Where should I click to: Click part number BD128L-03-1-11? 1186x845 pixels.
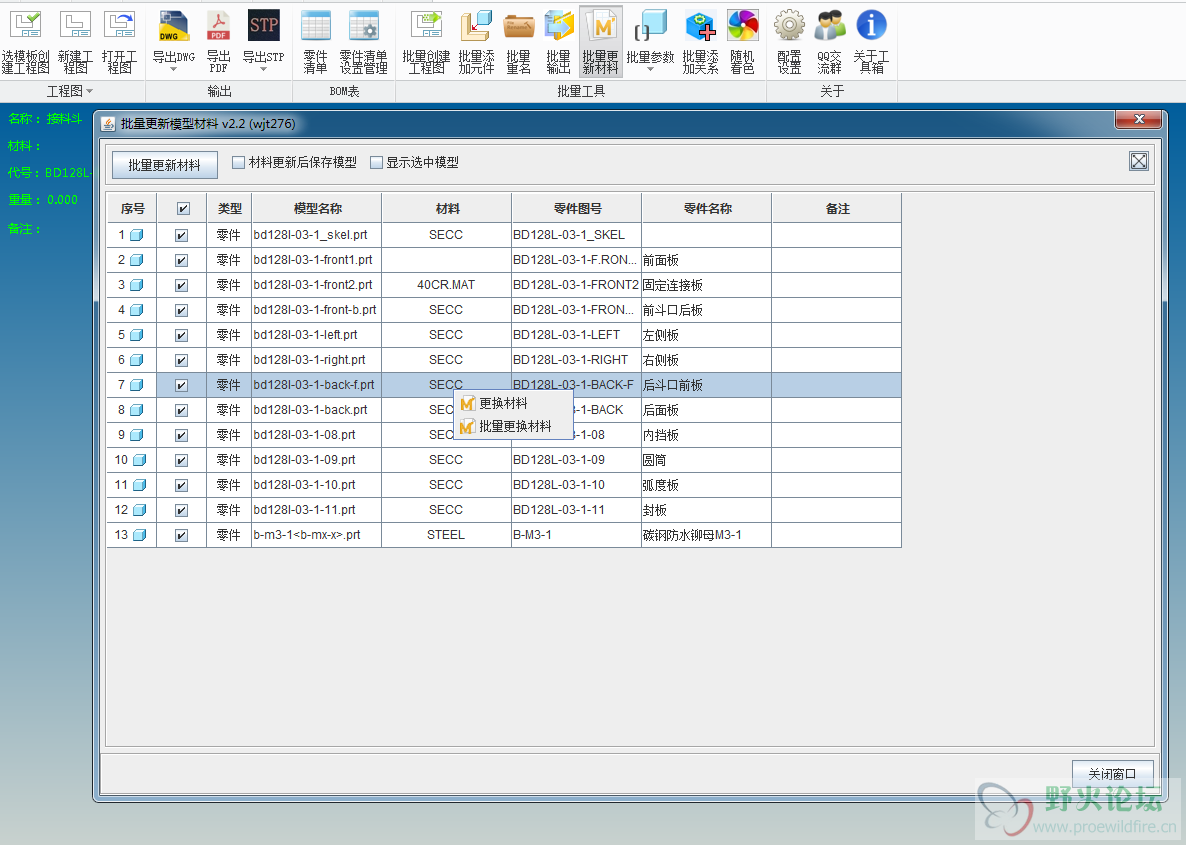pos(576,510)
